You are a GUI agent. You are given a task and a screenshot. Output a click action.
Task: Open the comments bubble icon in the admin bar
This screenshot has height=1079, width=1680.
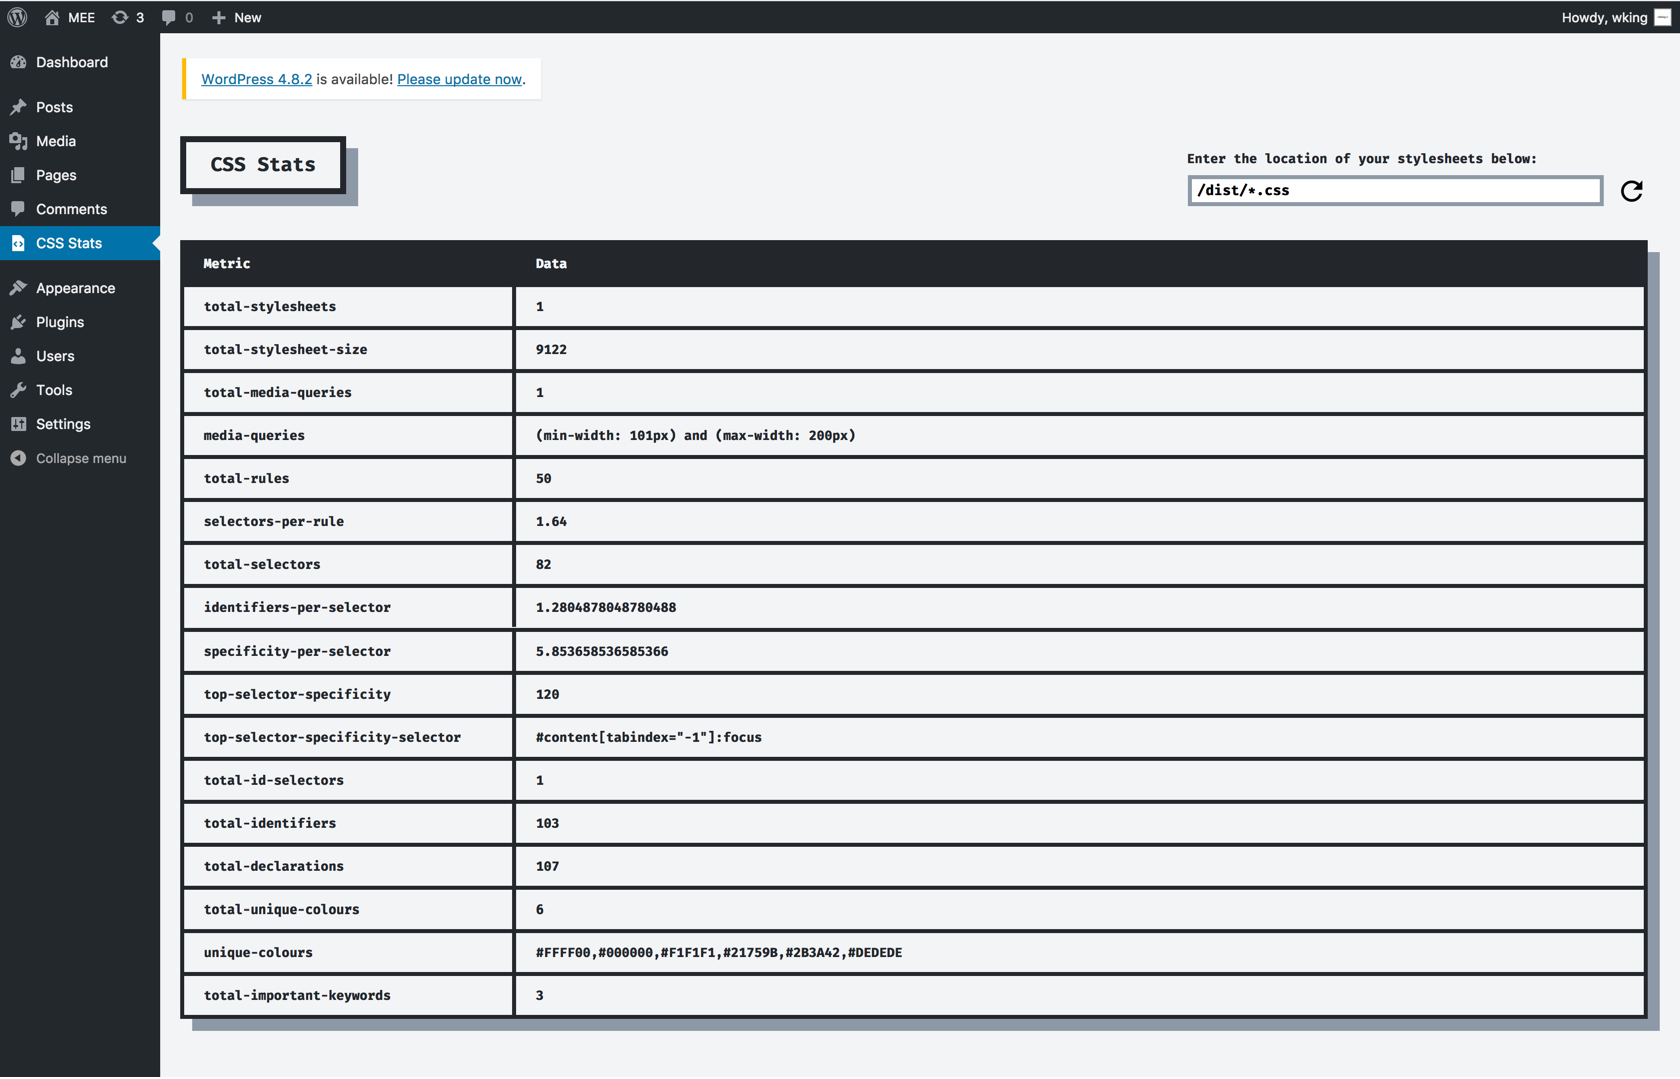(168, 17)
